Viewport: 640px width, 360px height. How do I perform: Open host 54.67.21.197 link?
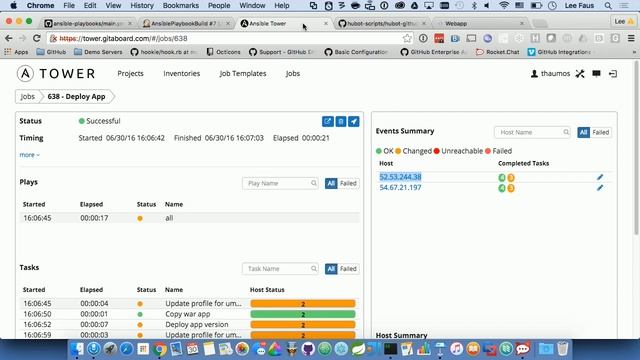400,187
